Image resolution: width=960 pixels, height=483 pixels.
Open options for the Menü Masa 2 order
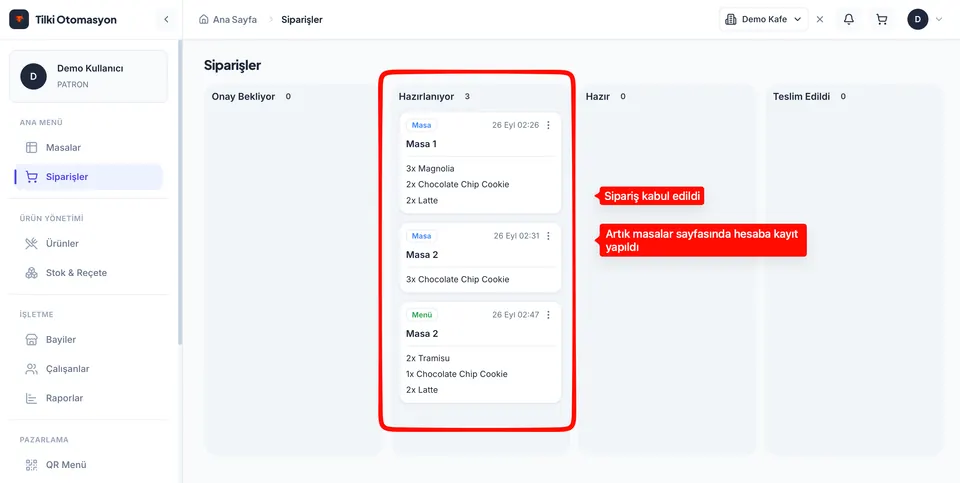(x=548, y=315)
